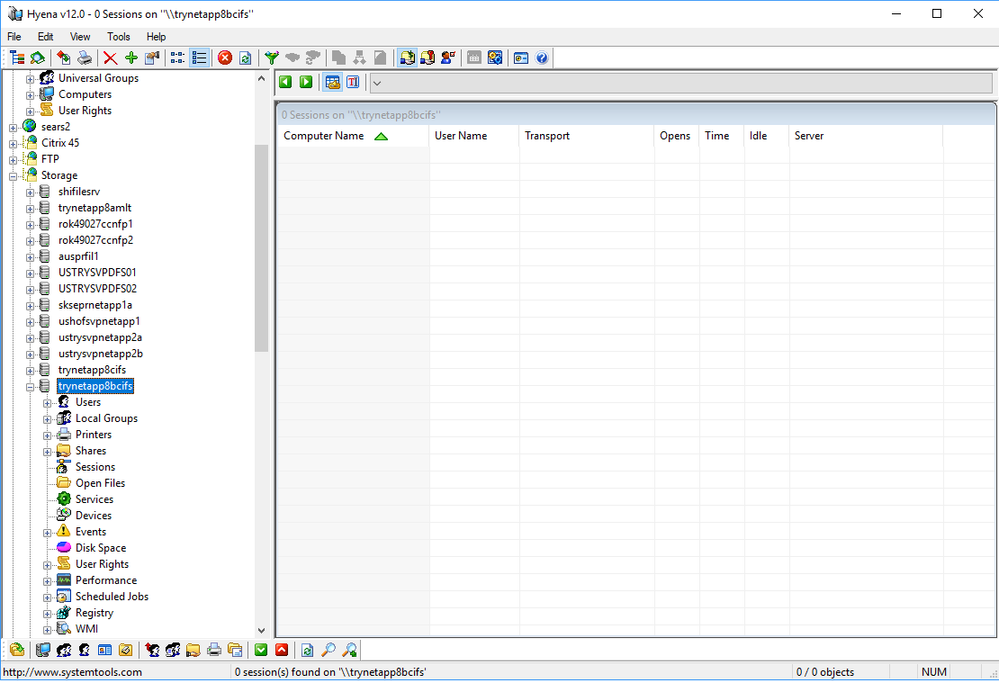Click the green plus add icon
This screenshot has height=682, width=999.
131,58
